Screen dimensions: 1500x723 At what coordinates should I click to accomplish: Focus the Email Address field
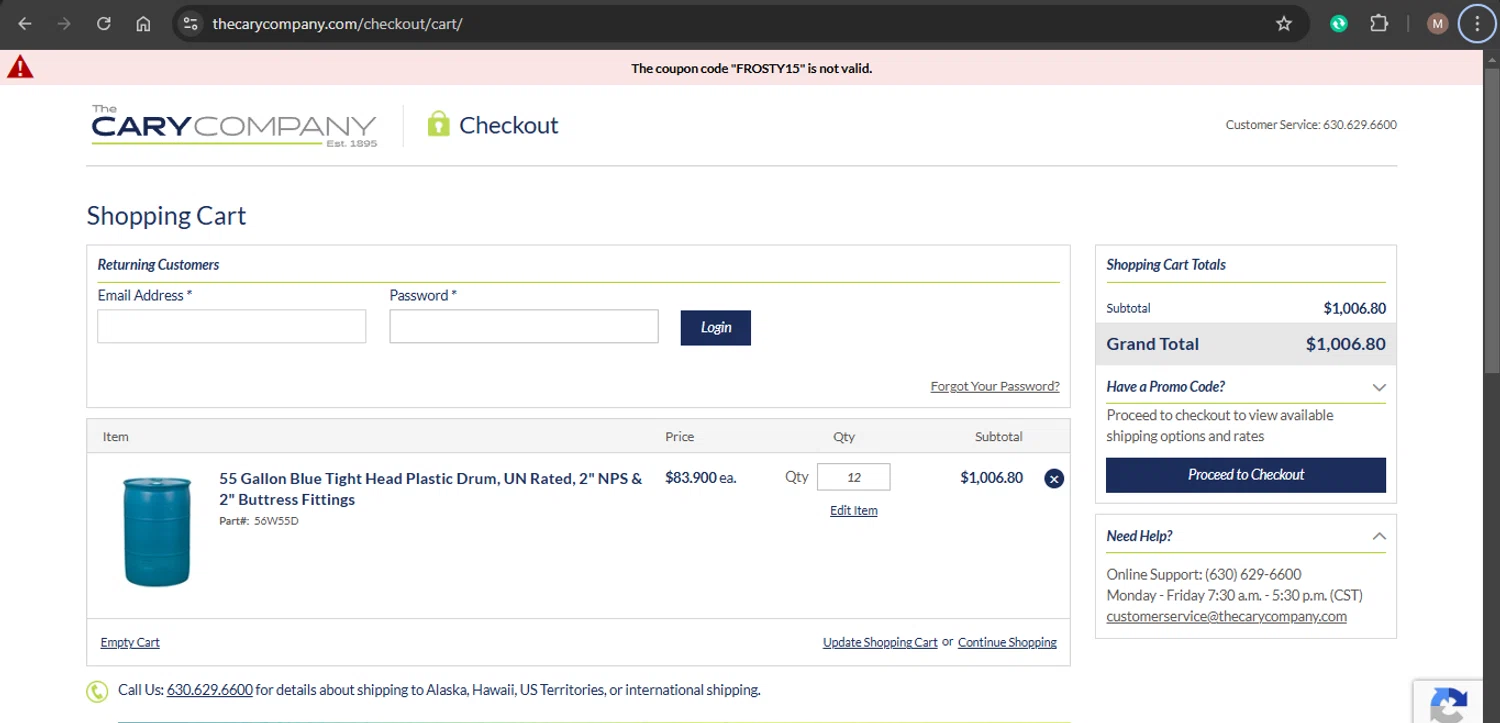[232, 326]
